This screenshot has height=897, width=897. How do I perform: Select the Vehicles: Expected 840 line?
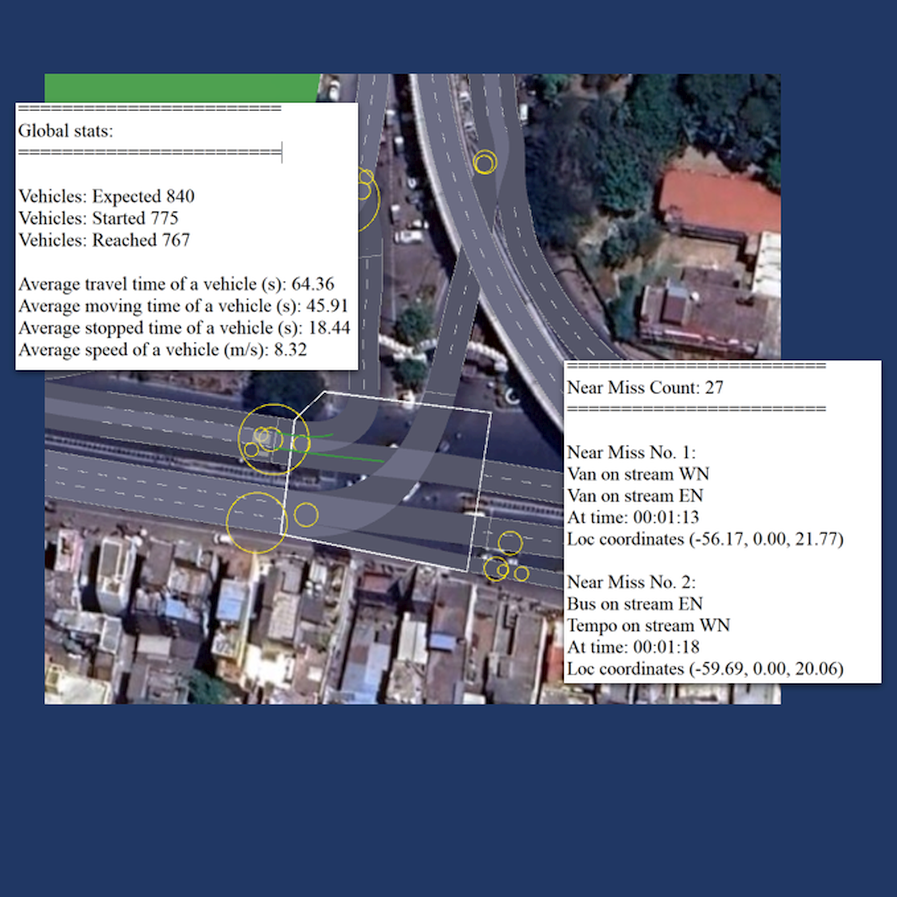[106, 196]
